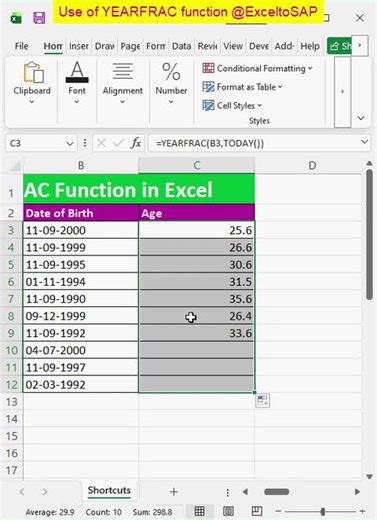Click the Excel logo icon
Image resolution: width=377 pixels, height=520 pixels.
pos(16,18)
